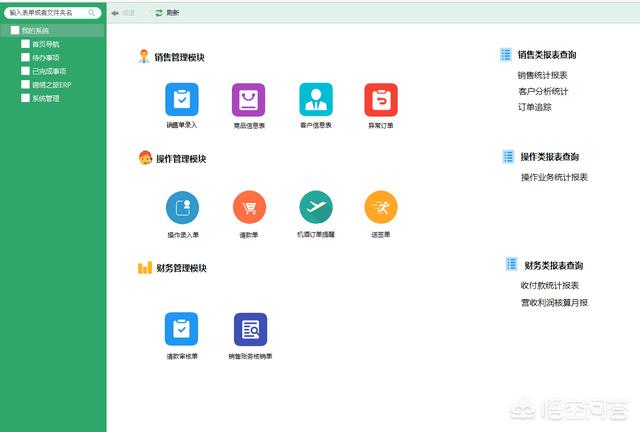This screenshot has height=432, width=640.
Task: Open the 销售账务核销单 document search icon
Action: [250, 330]
